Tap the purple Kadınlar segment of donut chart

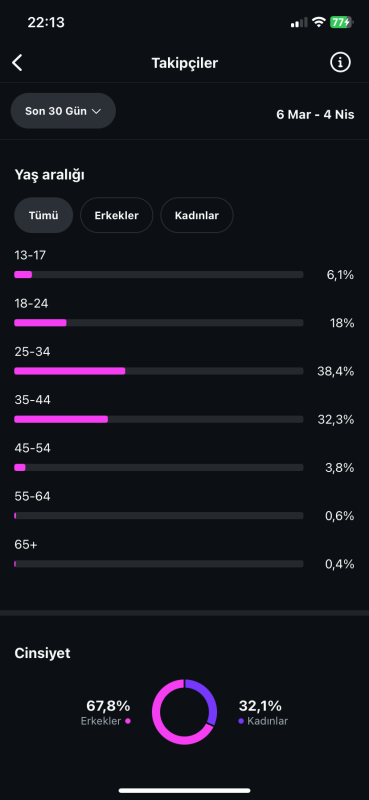pos(208,699)
